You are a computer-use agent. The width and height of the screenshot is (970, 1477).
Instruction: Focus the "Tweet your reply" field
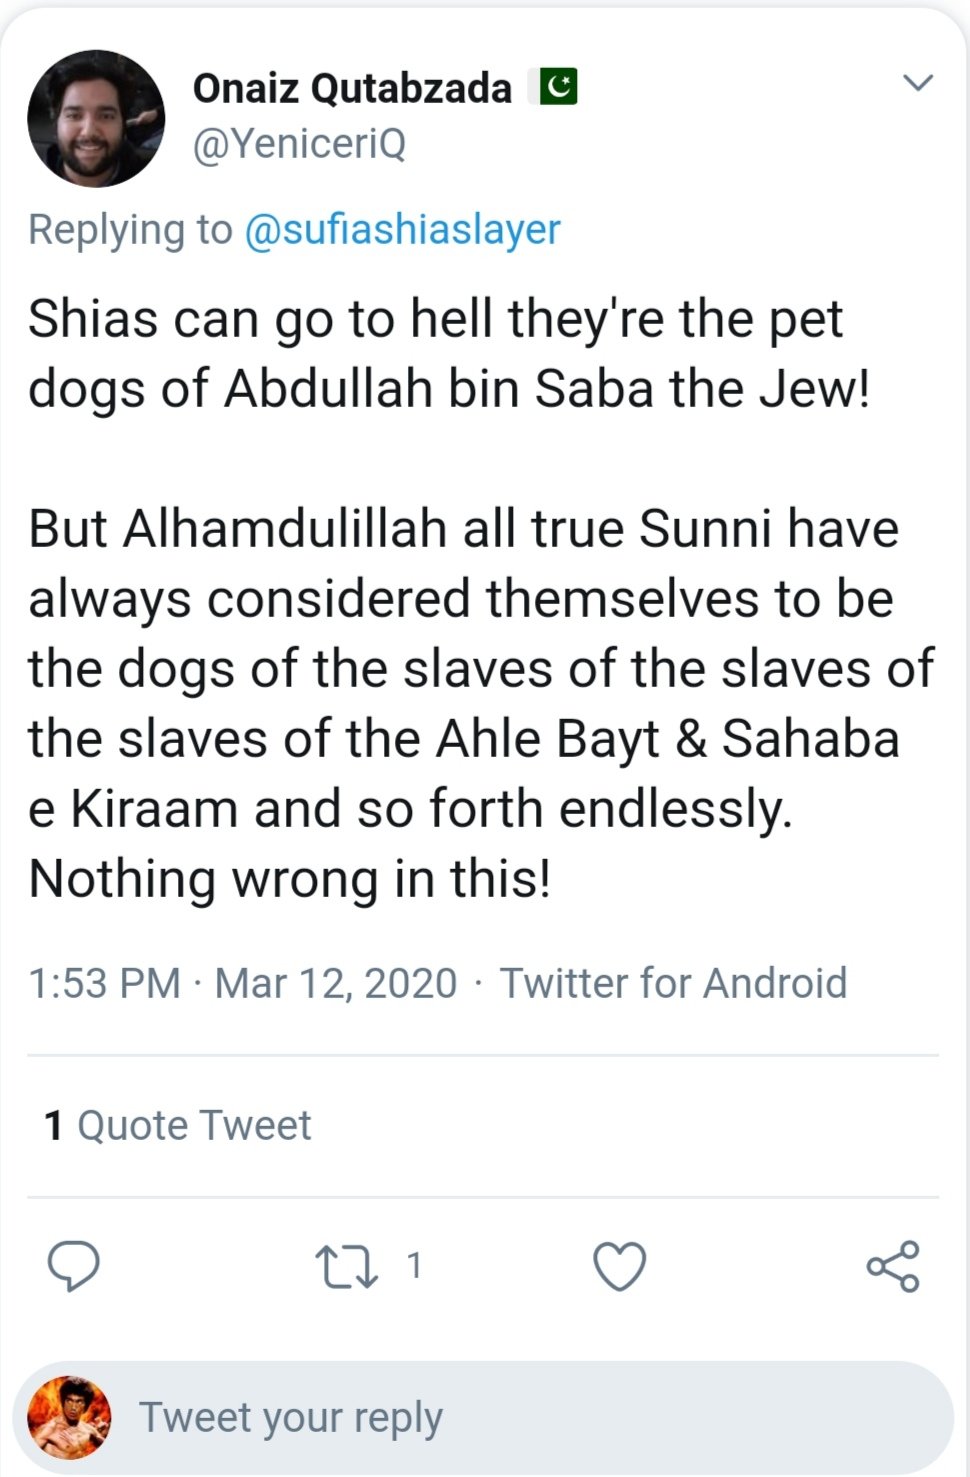(x=520, y=1417)
